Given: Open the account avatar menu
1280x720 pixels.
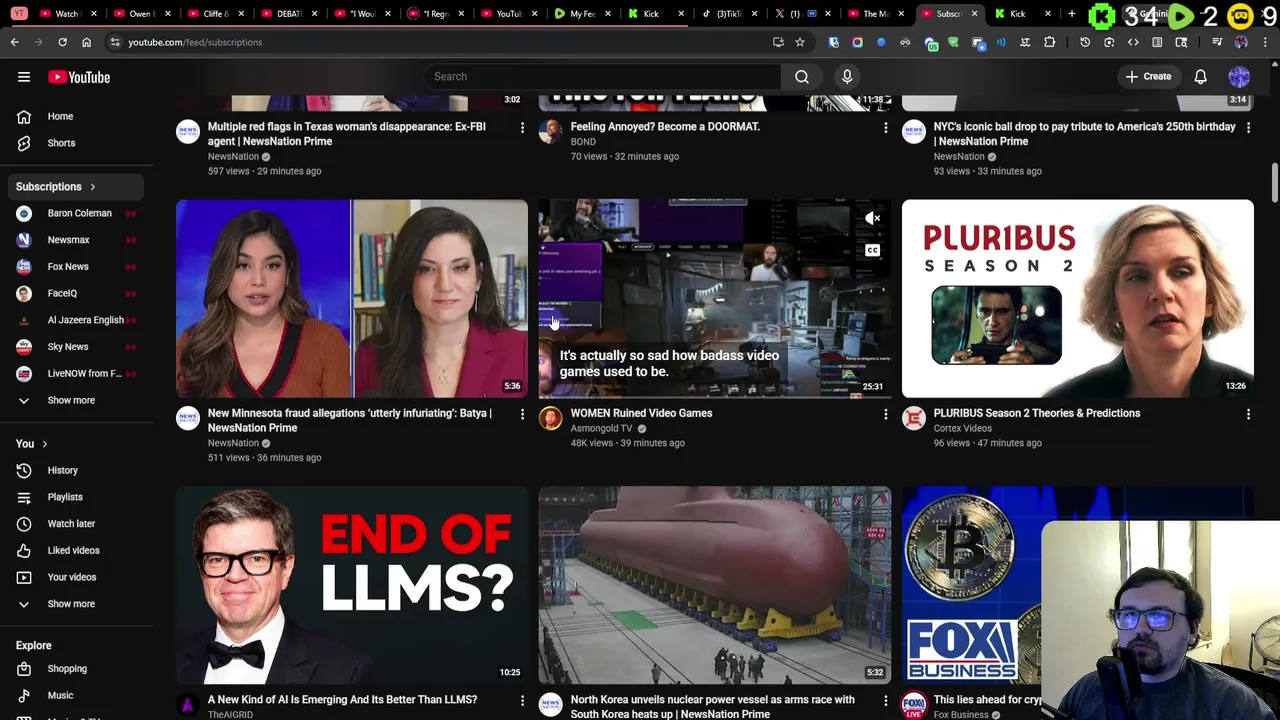Looking at the screenshot, I should click(1239, 77).
